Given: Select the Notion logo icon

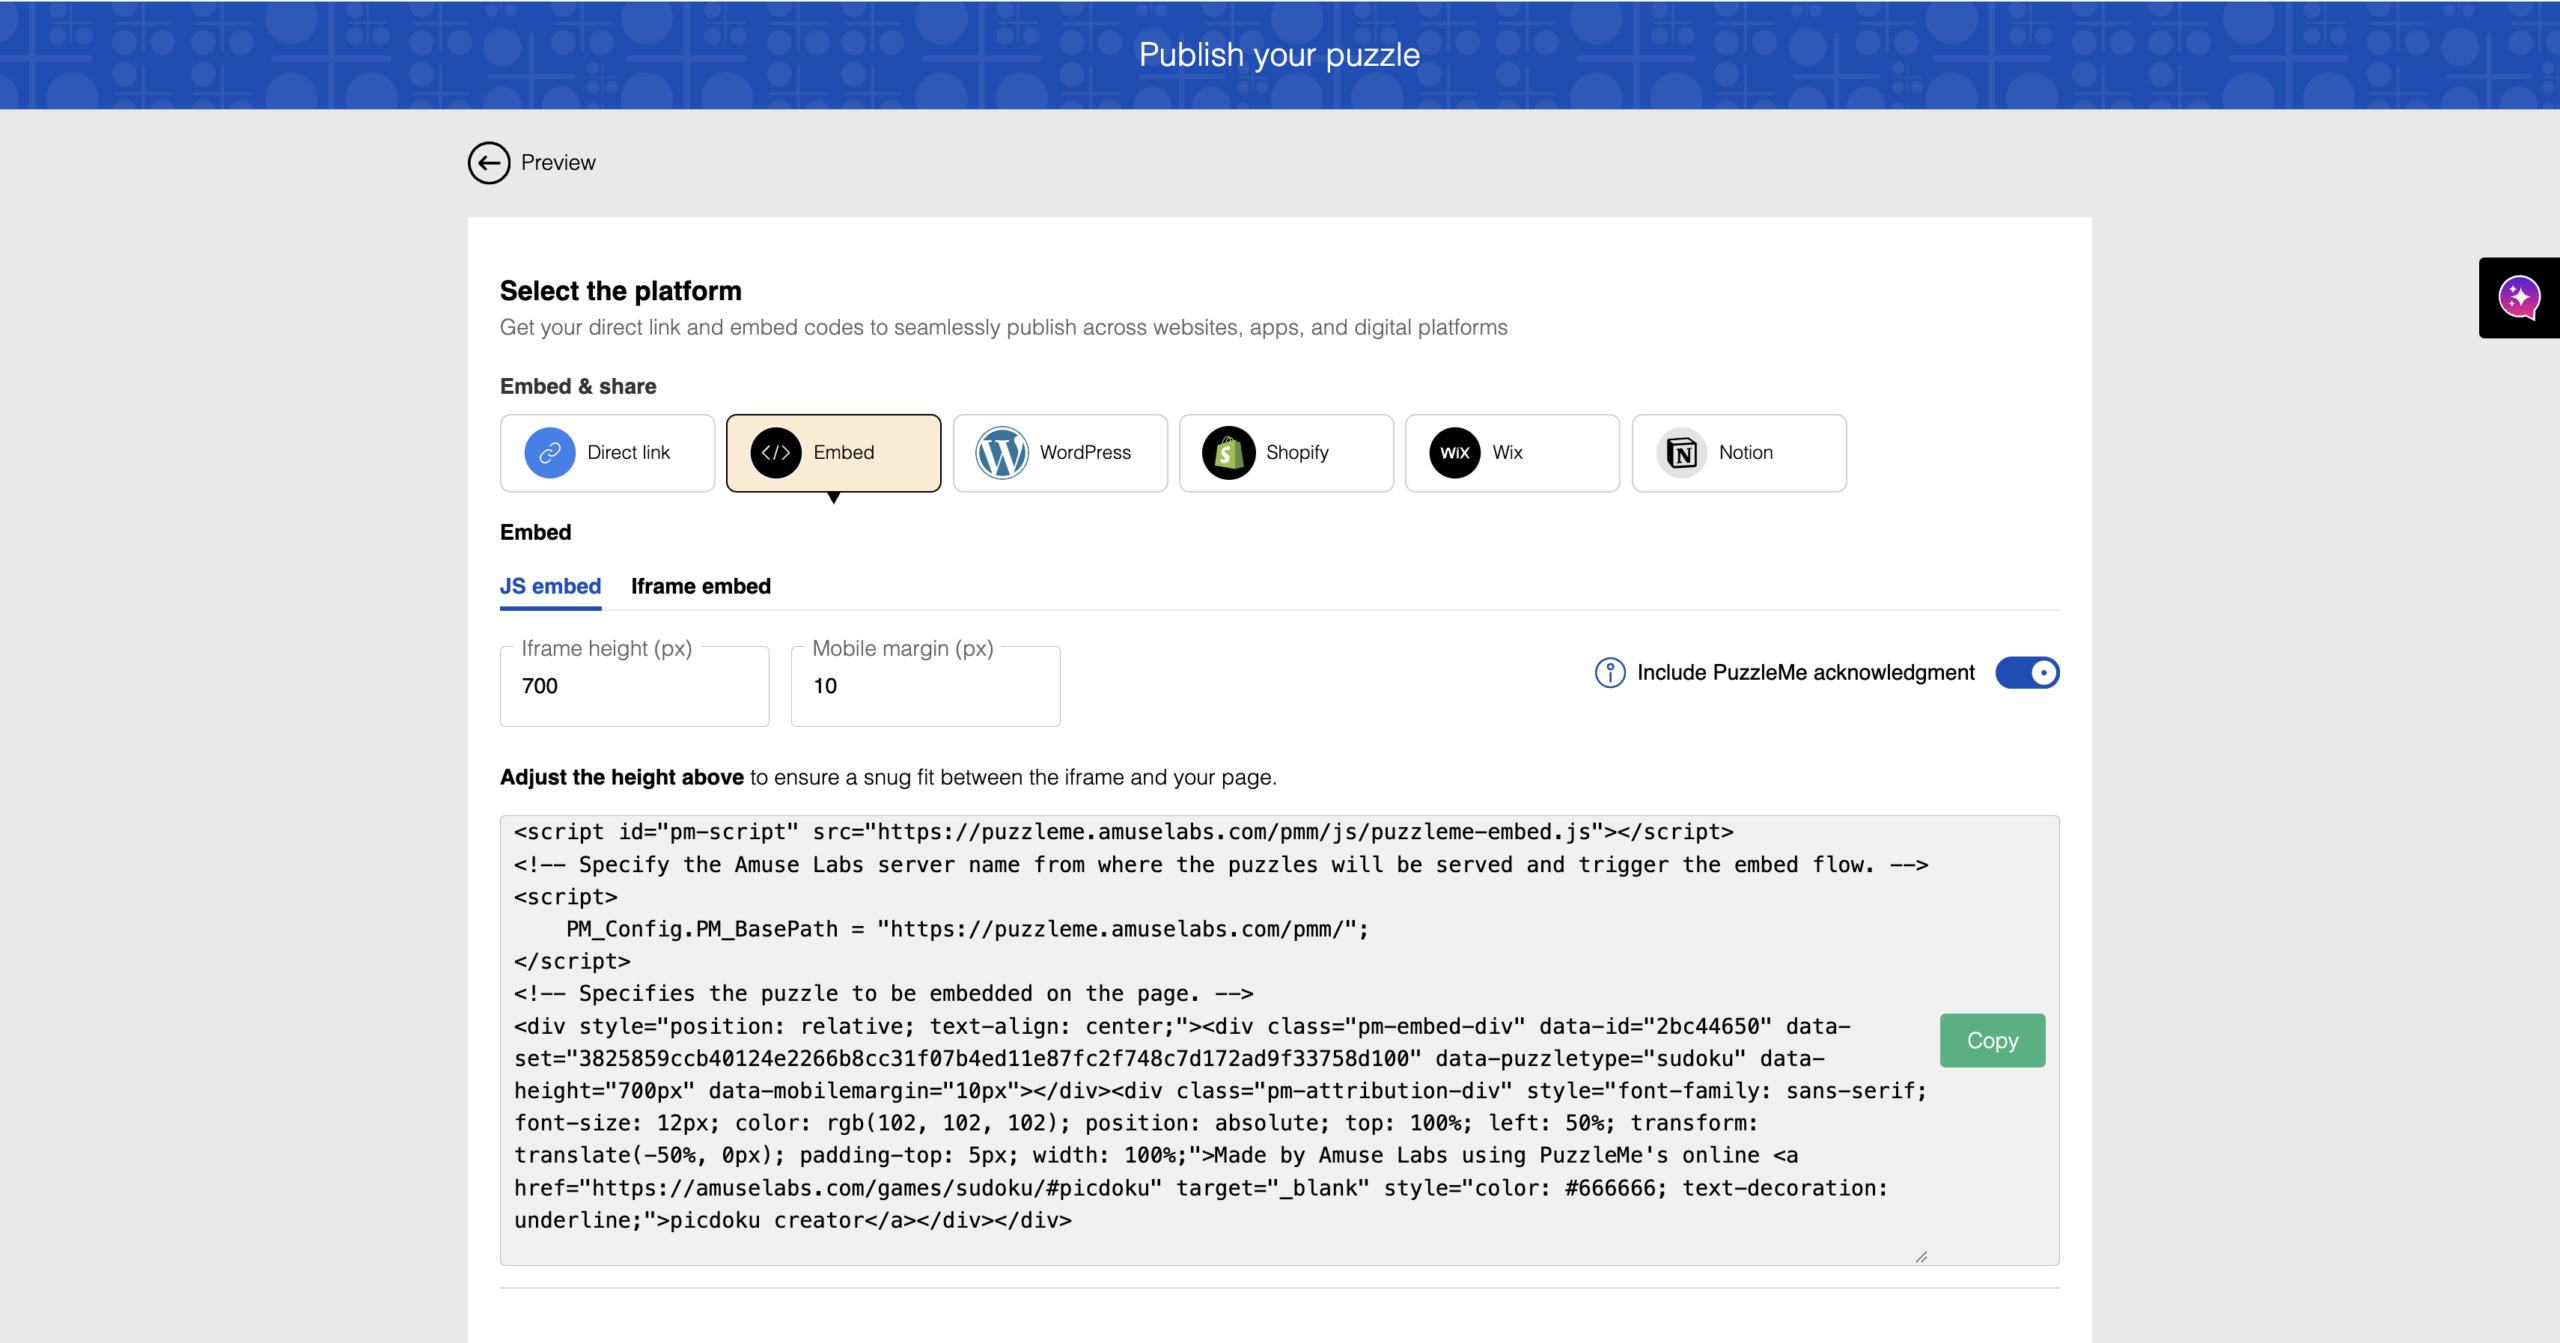Looking at the screenshot, I should [x=1682, y=453].
